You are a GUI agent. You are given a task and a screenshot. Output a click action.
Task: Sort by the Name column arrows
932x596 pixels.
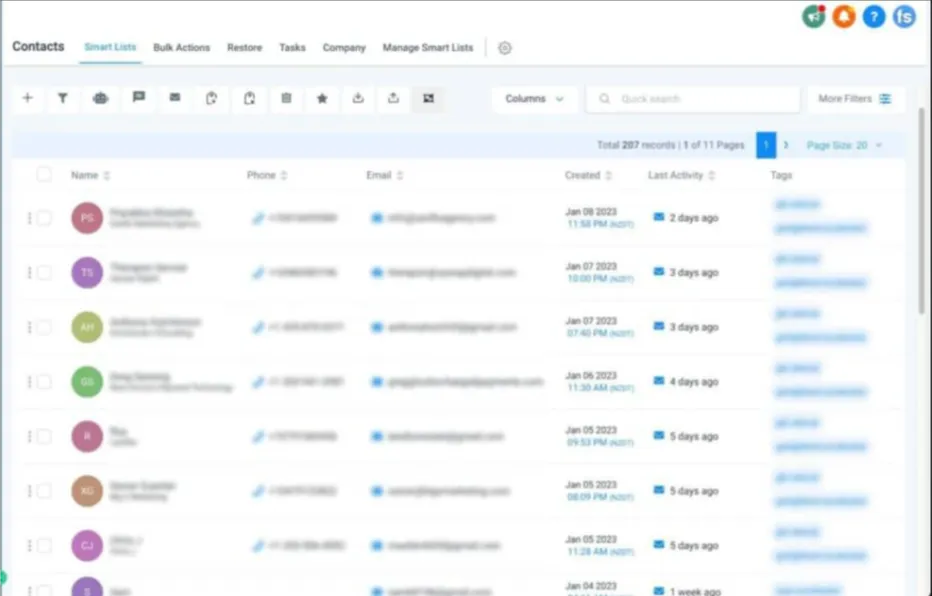(x=106, y=175)
